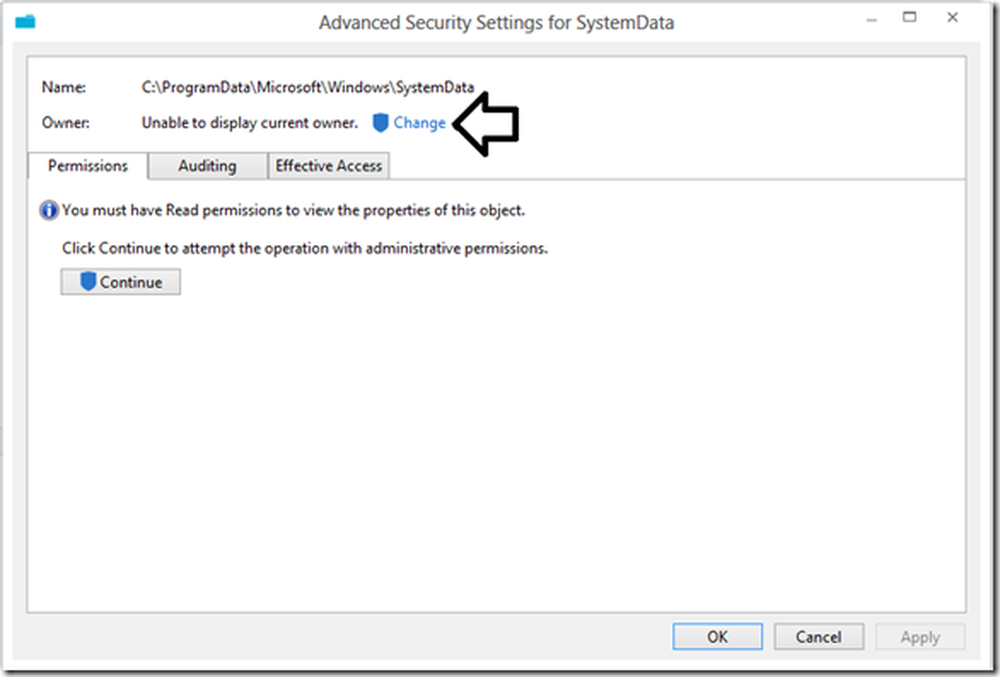Cancel the Advanced Security Settings dialog
This screenshot has width=1000, height=677.
(819, 637)
